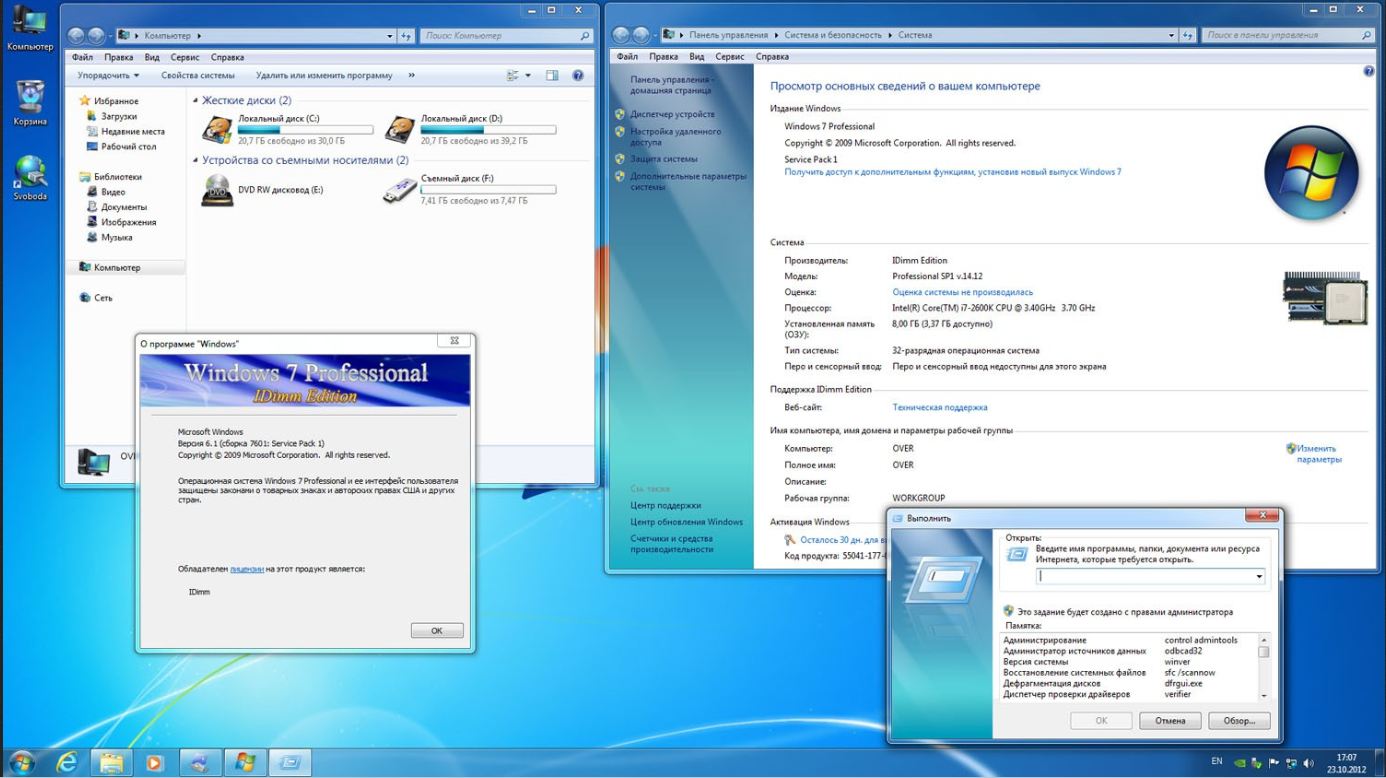Open the view options dropdown arrow in Explorer
The height and width of the screenshot is (778, 1386).
coord(529,76)
